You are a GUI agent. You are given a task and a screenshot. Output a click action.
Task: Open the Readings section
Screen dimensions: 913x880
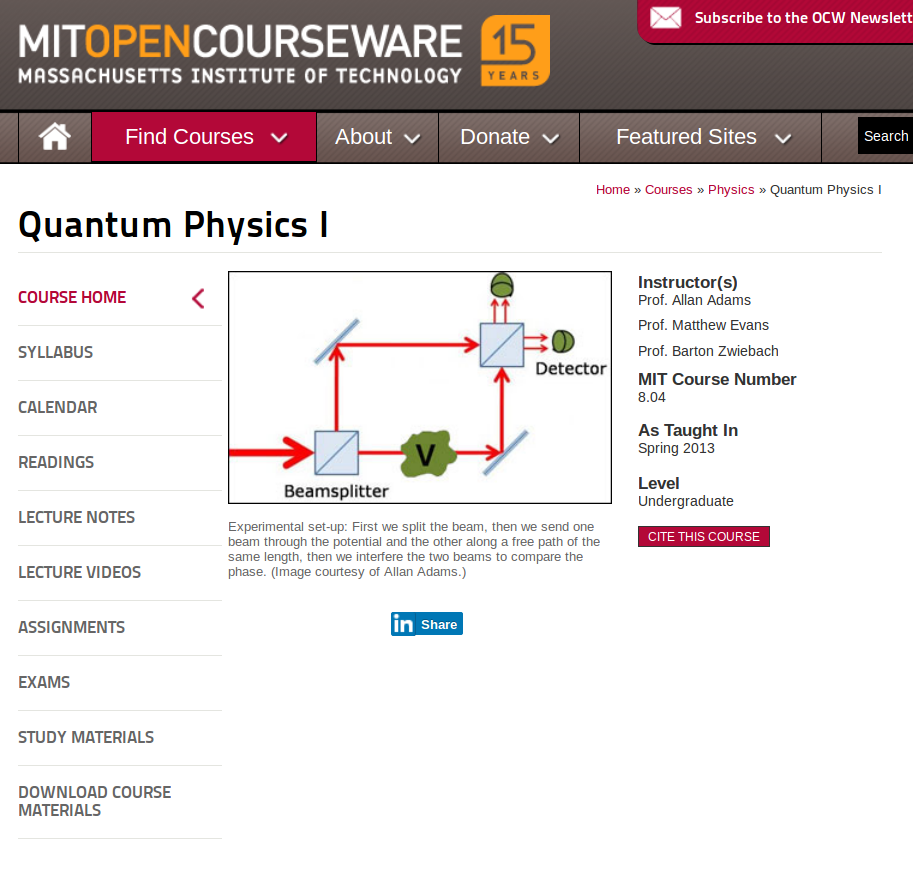(56, 462)
